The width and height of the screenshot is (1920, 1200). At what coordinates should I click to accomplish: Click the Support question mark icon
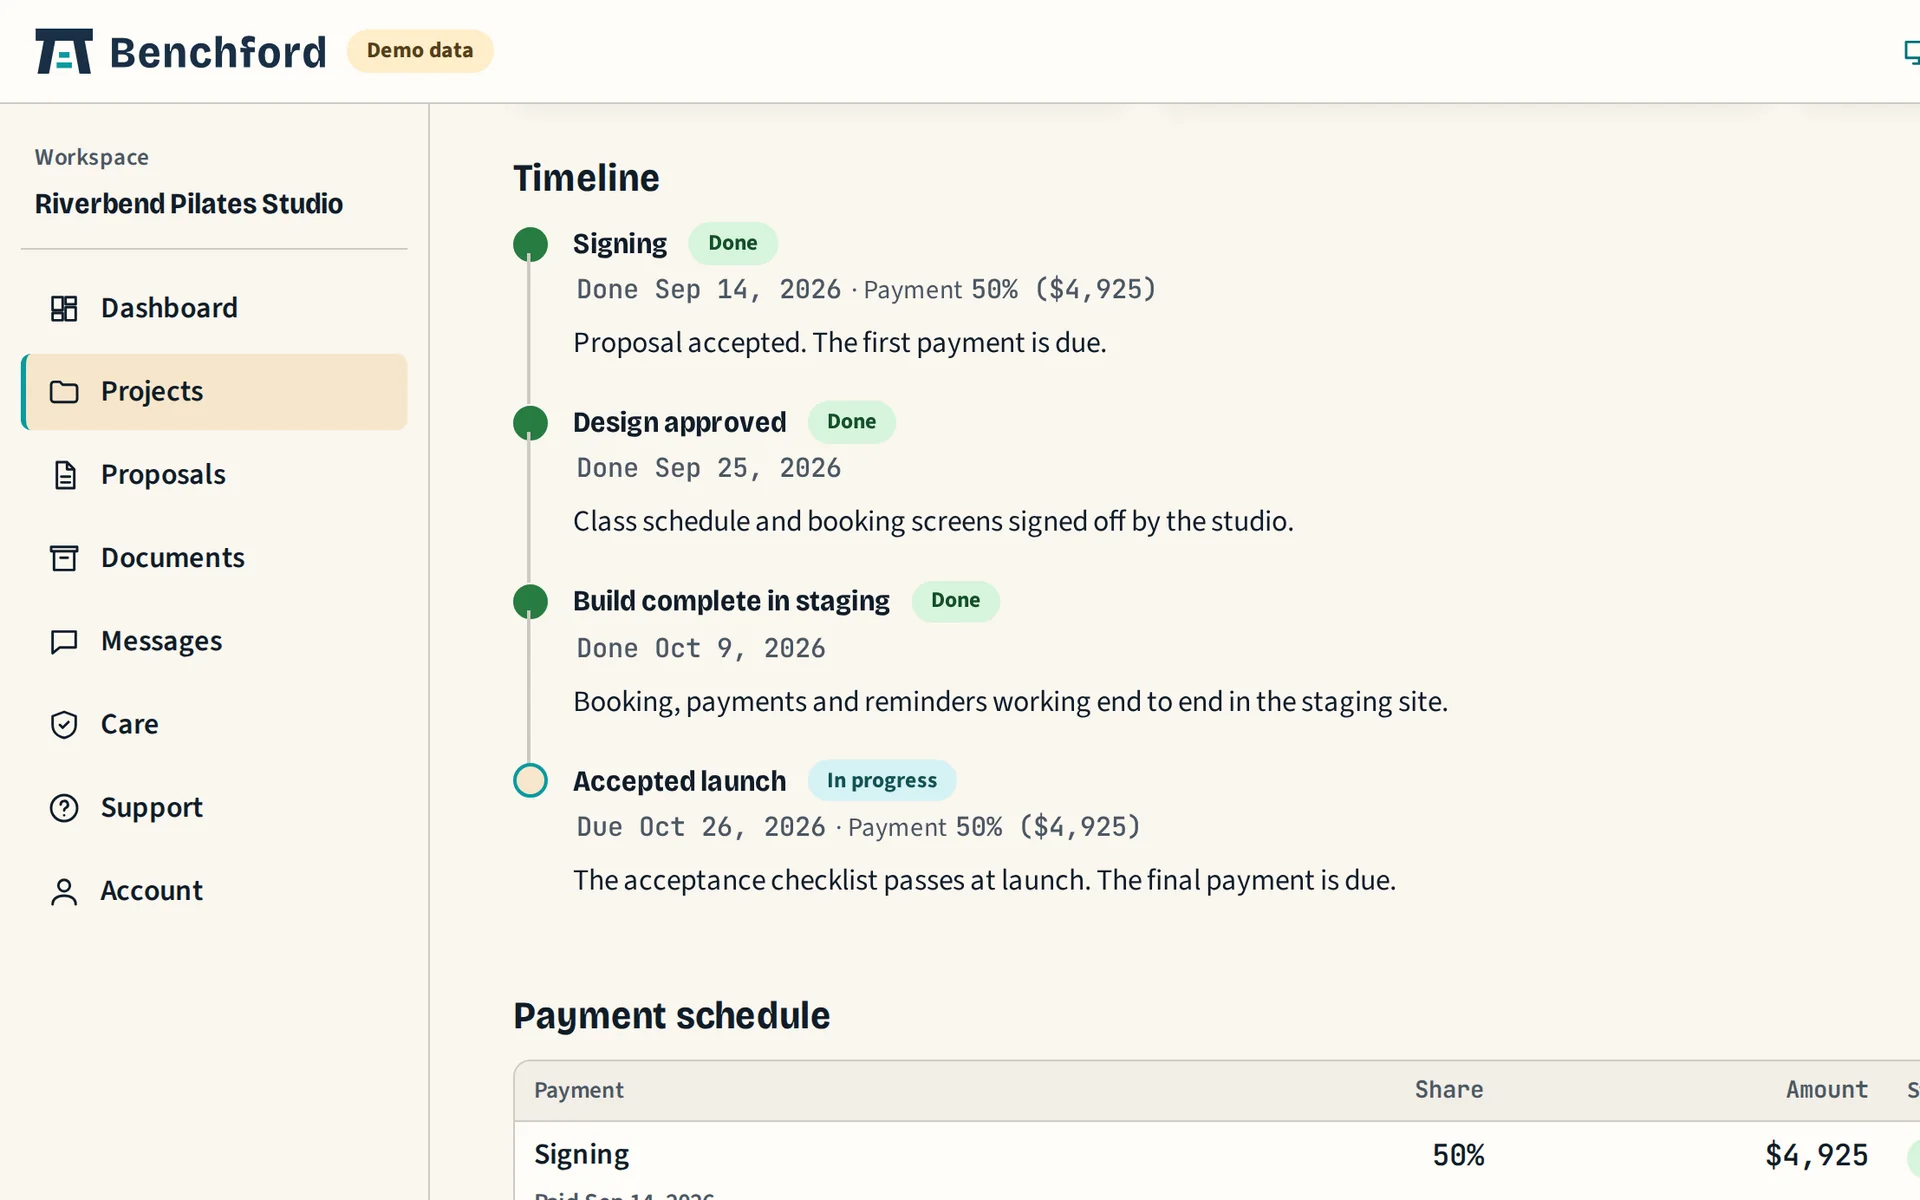point(64,807)
